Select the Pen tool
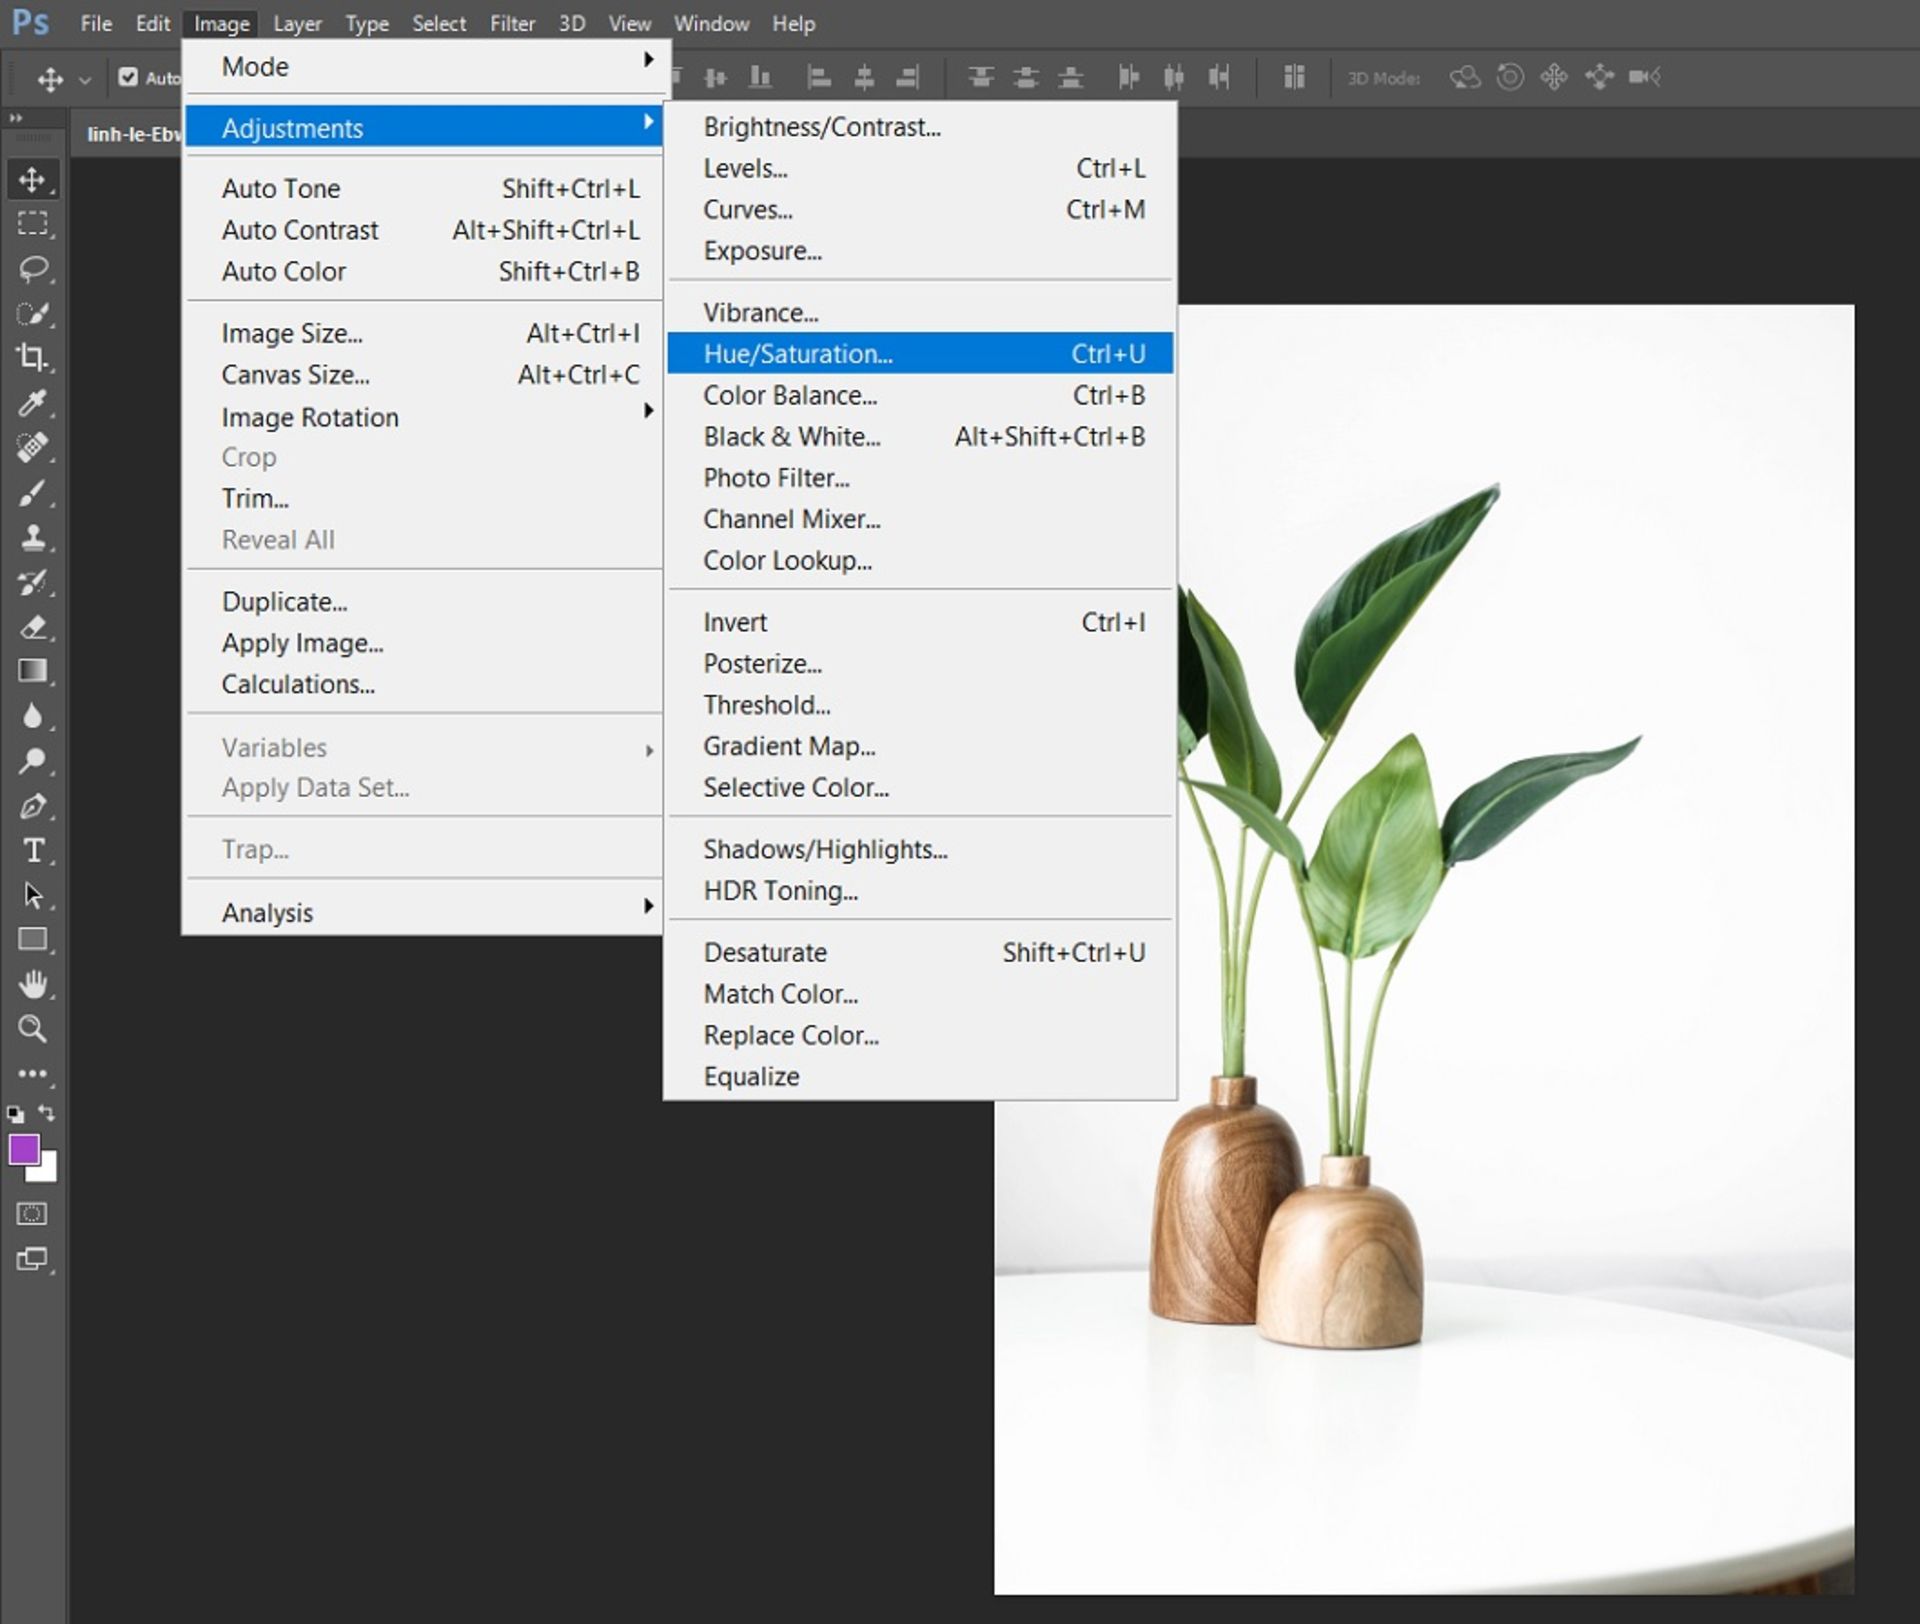1920x1624 pixels. [33, 807]
